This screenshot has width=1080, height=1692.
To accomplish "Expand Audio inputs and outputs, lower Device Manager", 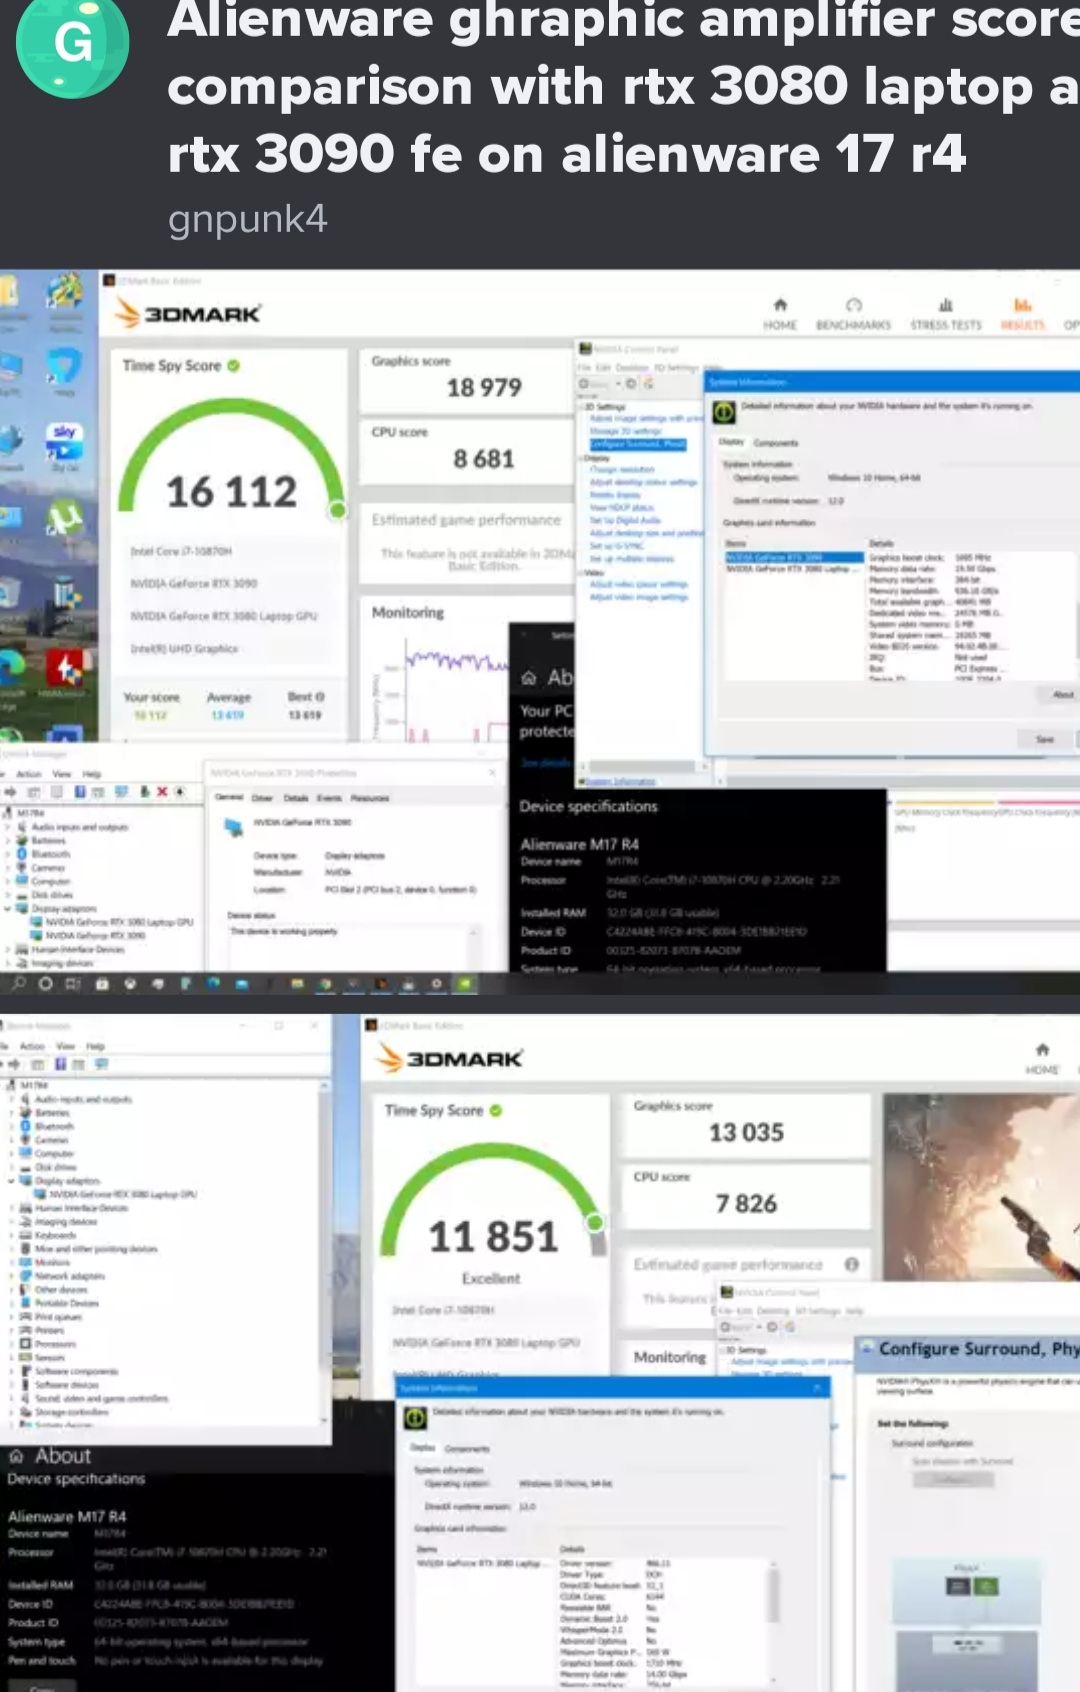I will click(x=12, y=1099).
